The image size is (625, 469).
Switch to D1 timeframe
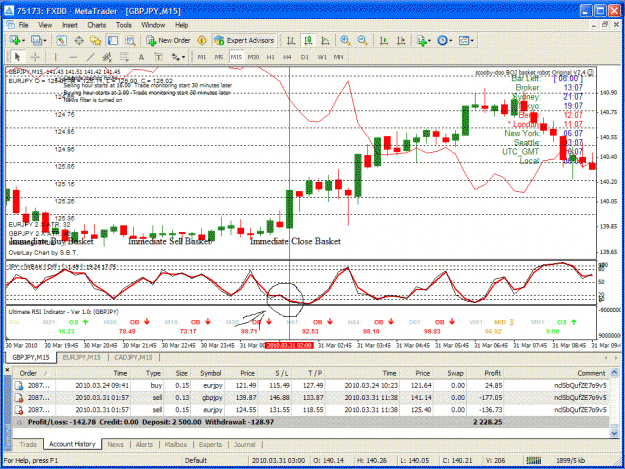tap(305, 57)
